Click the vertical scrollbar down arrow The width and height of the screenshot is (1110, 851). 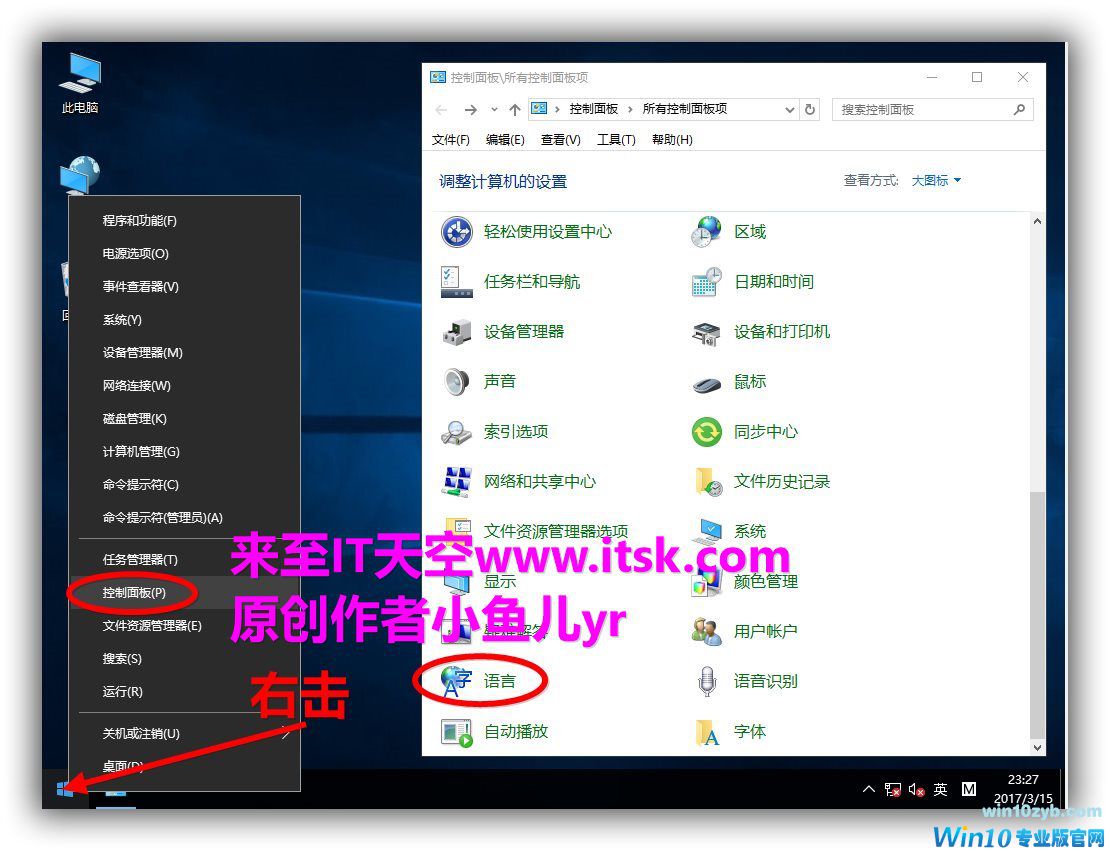pyautogui.click(x=1037, y=747)
